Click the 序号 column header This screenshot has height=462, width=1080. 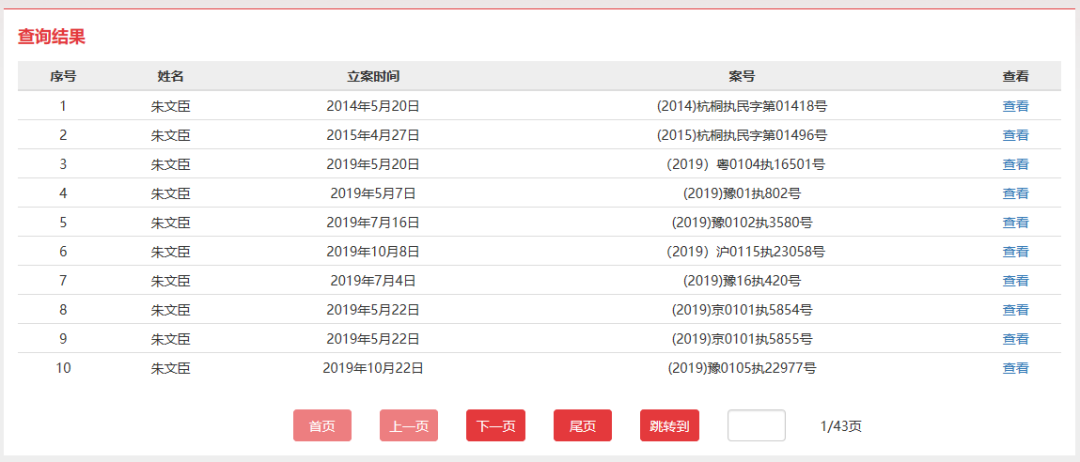(x=63, y=76)
